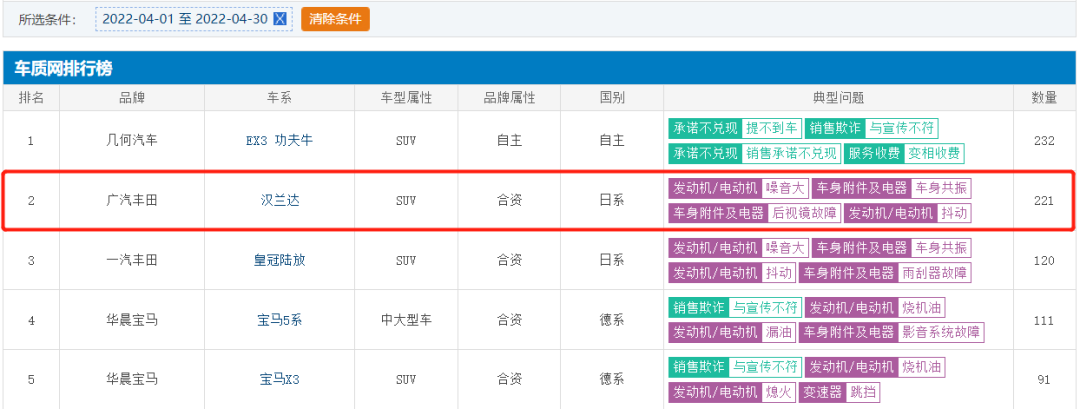Select the 后视镜故障 issue tag
The height and width of the screenshot is (409, 1080).
tap(804, 213)
